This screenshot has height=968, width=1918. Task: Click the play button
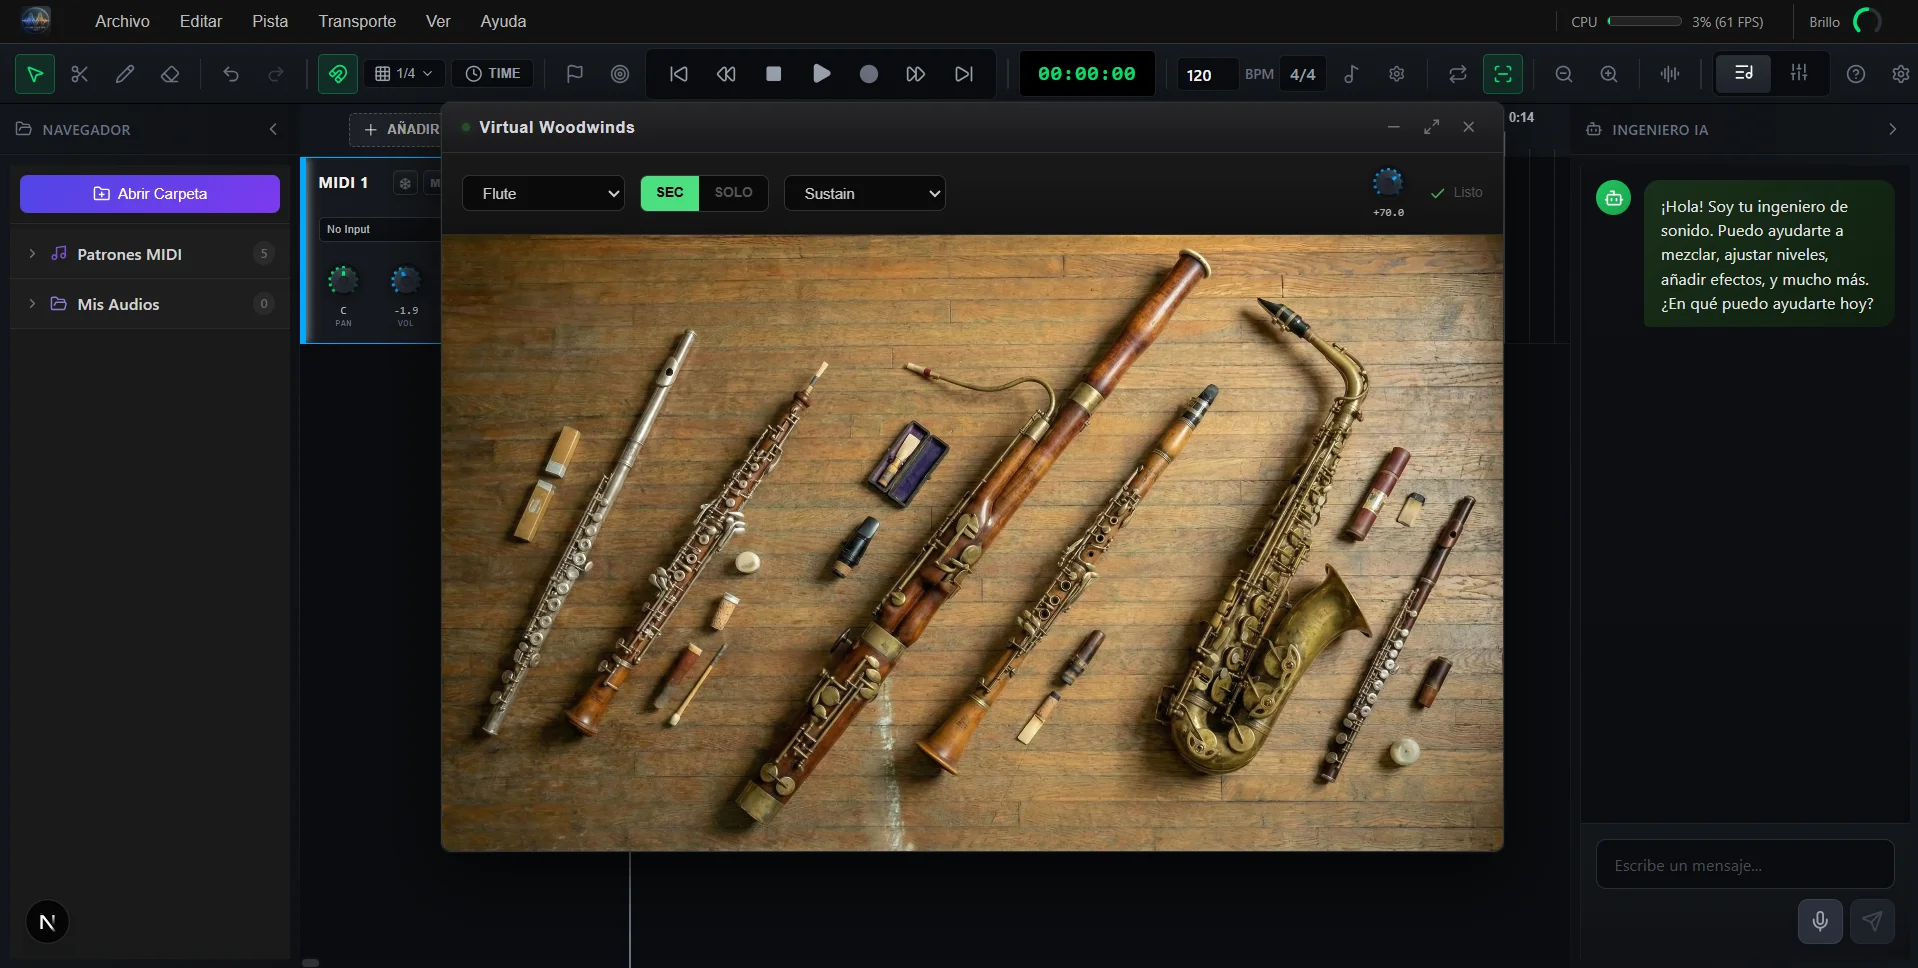tap(821, 74)
